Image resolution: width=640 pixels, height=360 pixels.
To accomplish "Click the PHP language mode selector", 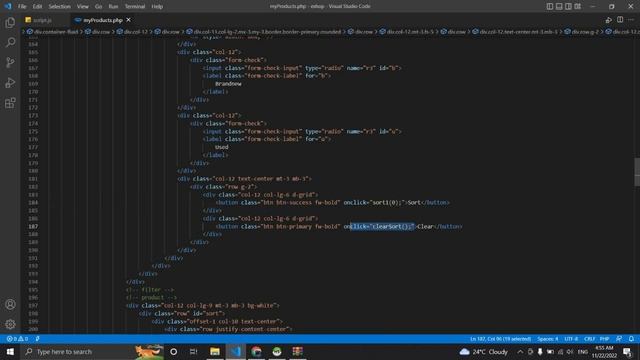I will tap(604, 339).
